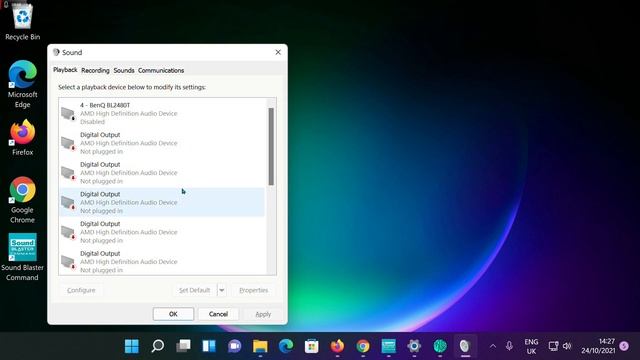This screenshot has height=360, width=640.
Task: Open Firefox desktop shortcut
Action: [x=22, y=138]
